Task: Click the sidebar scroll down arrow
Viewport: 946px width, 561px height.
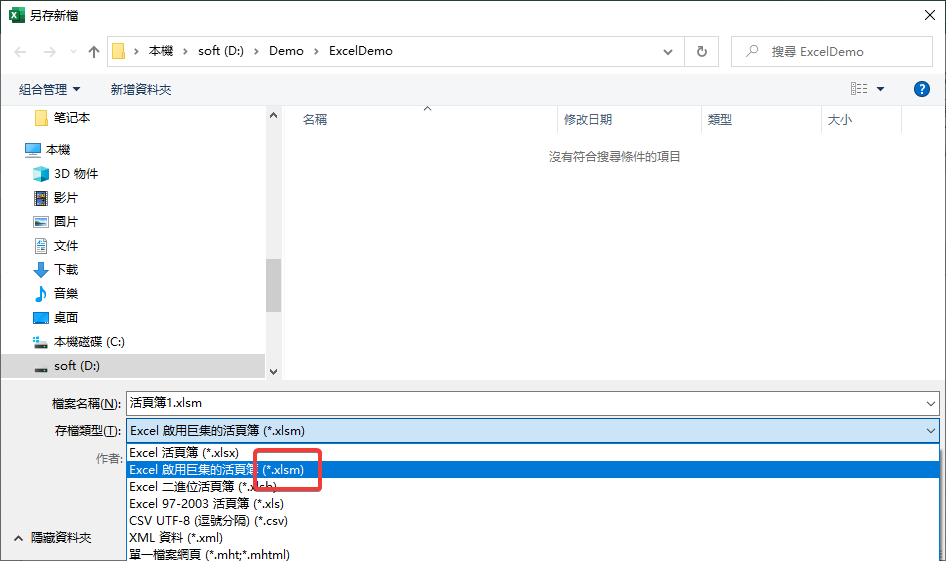Action: 273,372
